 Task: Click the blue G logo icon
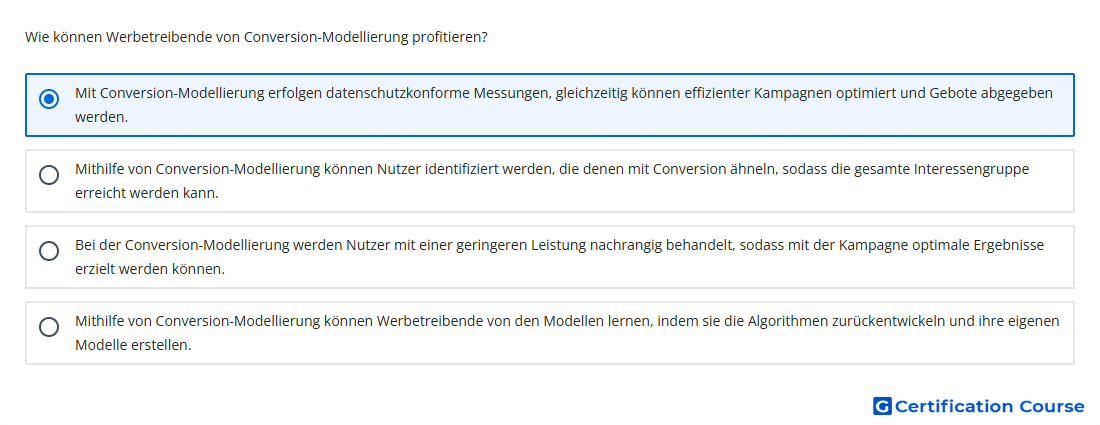point(882,406)
